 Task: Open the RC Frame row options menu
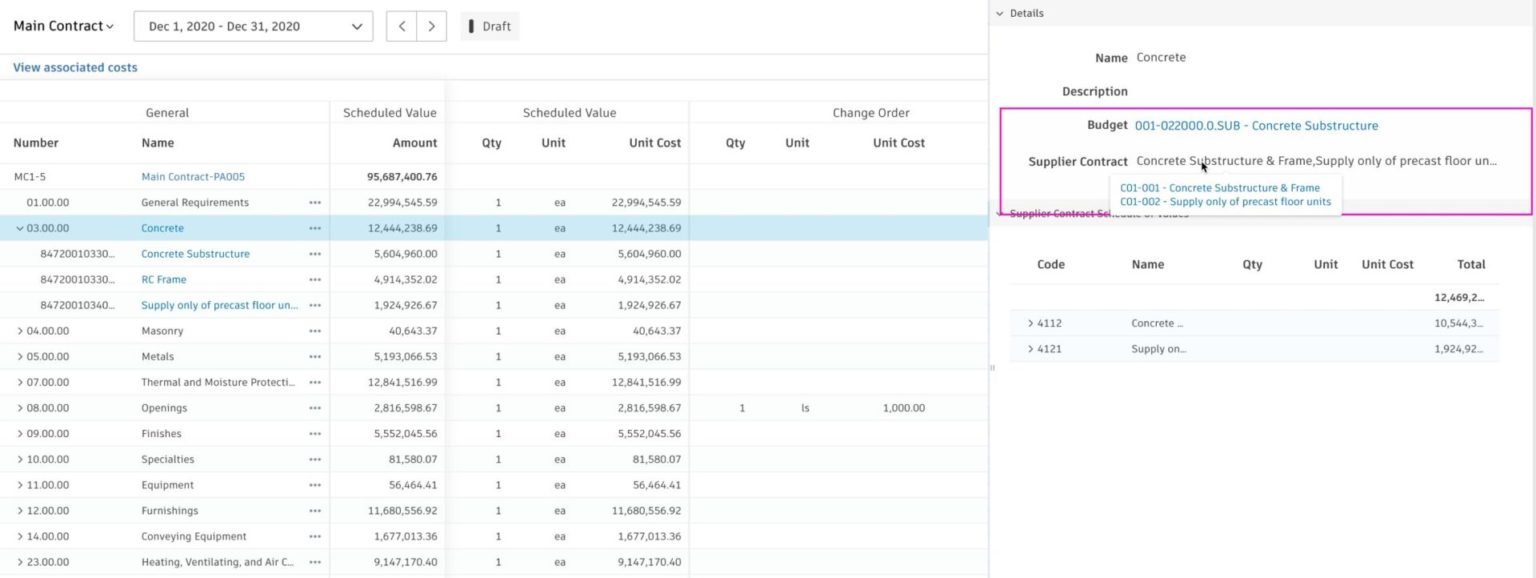coord(315,280)
